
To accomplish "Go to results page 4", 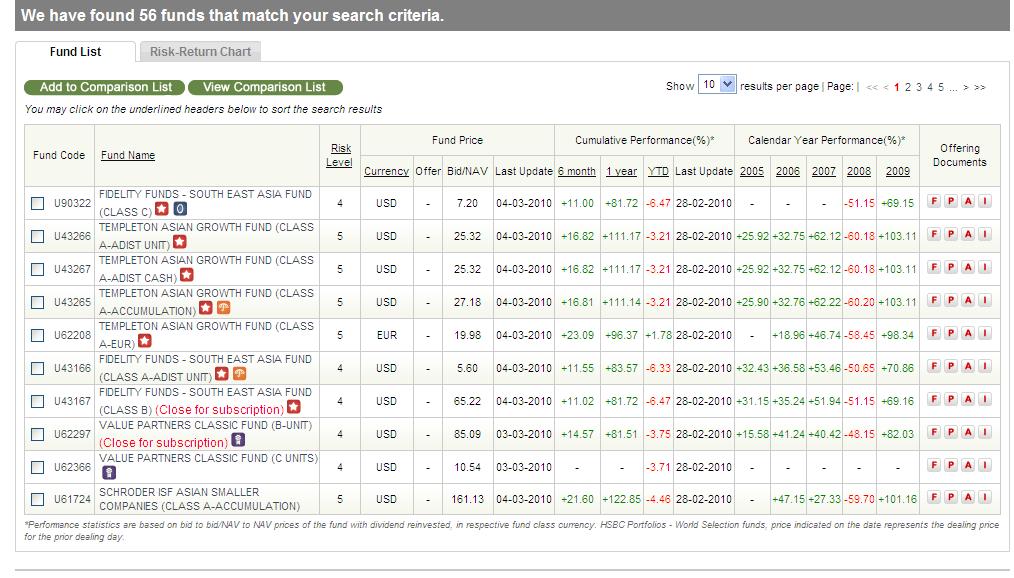I will point(930,87).
